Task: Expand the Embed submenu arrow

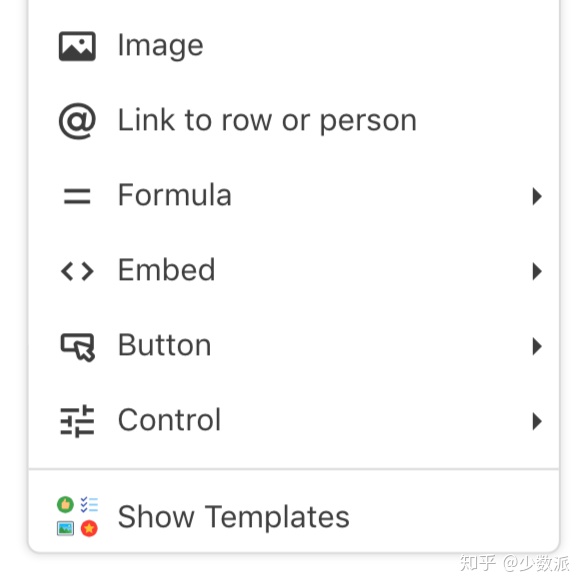Action: pyautogui.click(x=537, y=271)
